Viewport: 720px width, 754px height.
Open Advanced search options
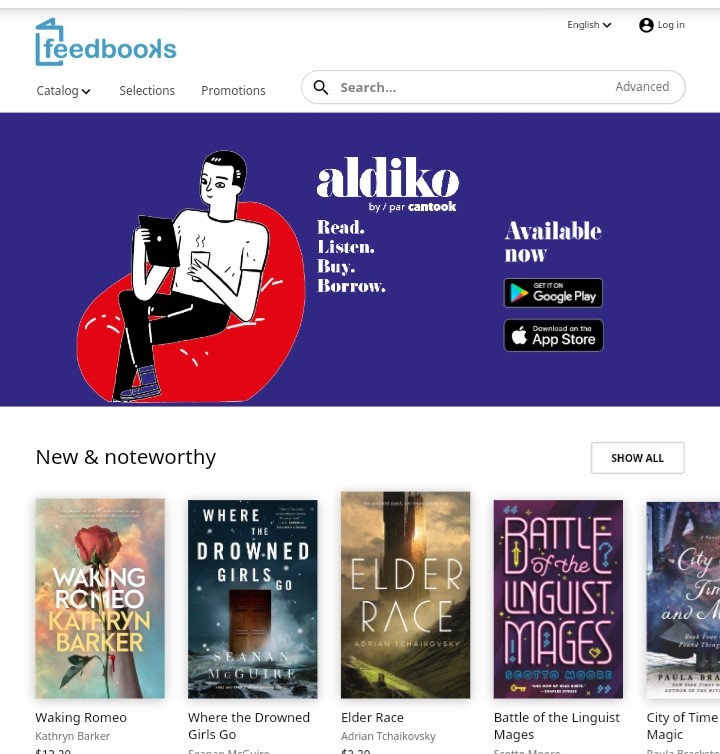point(642,87)
